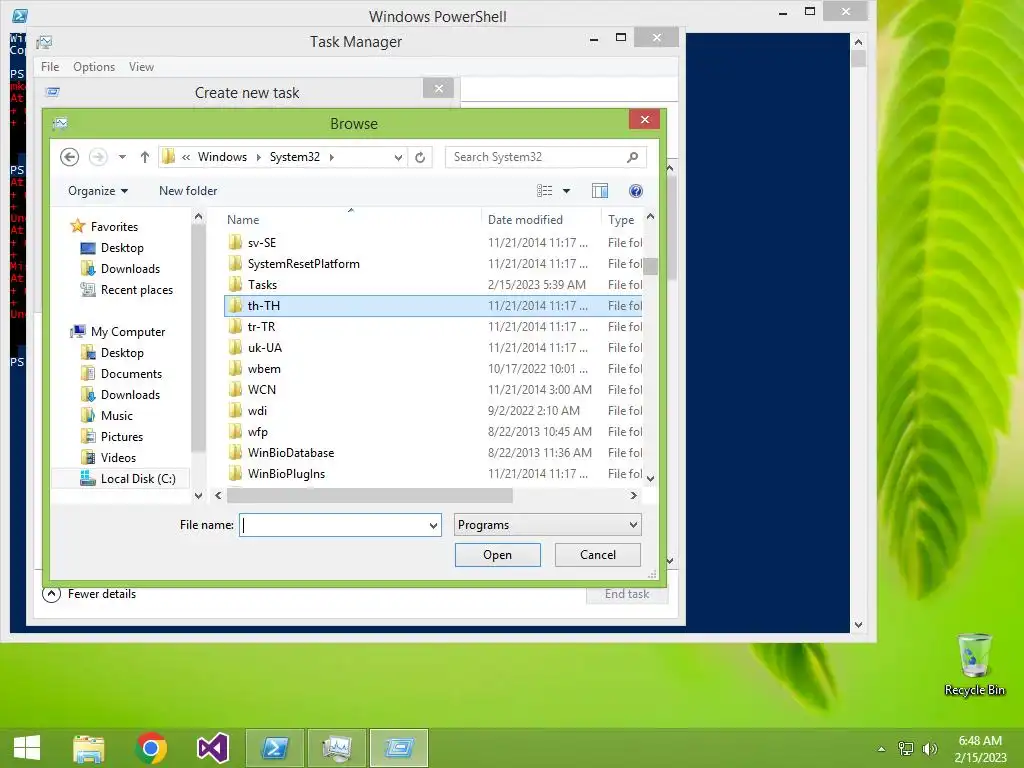The width and height of the screenshot is (1024, 768).
Task: Cancel the Browse dialog
Action: tap(598, 554)
